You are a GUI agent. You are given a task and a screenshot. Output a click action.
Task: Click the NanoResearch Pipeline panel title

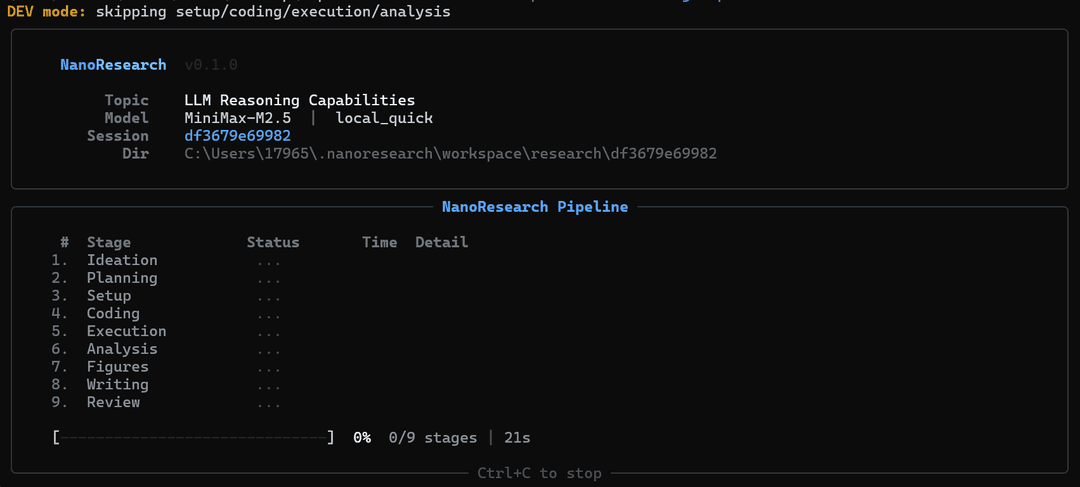coord(534,207)
